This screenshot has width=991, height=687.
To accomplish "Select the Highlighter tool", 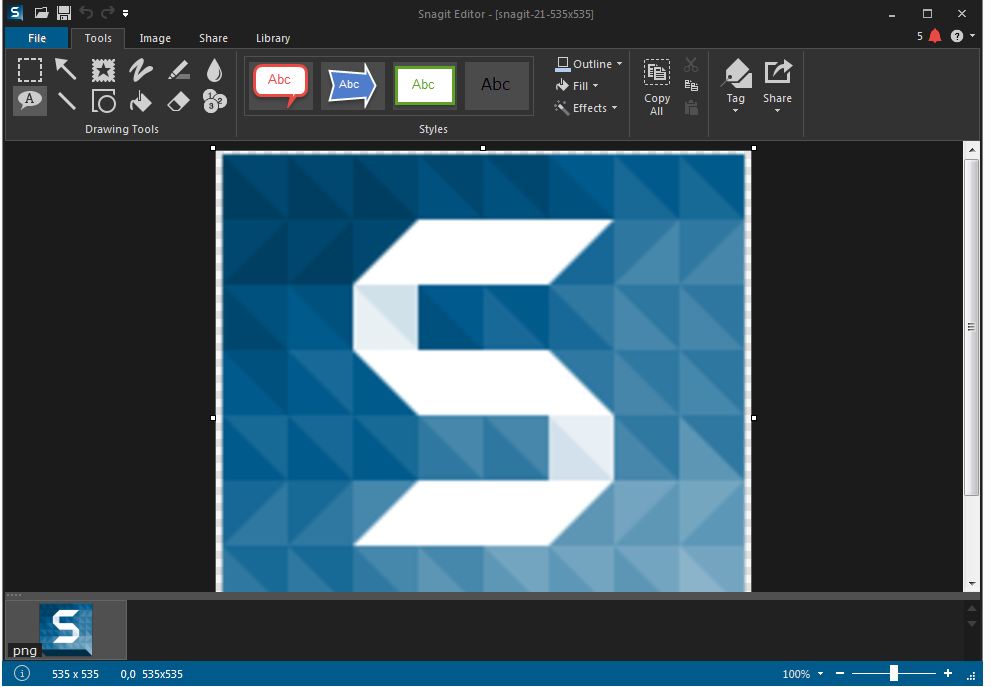I will (x=179, y=70).
